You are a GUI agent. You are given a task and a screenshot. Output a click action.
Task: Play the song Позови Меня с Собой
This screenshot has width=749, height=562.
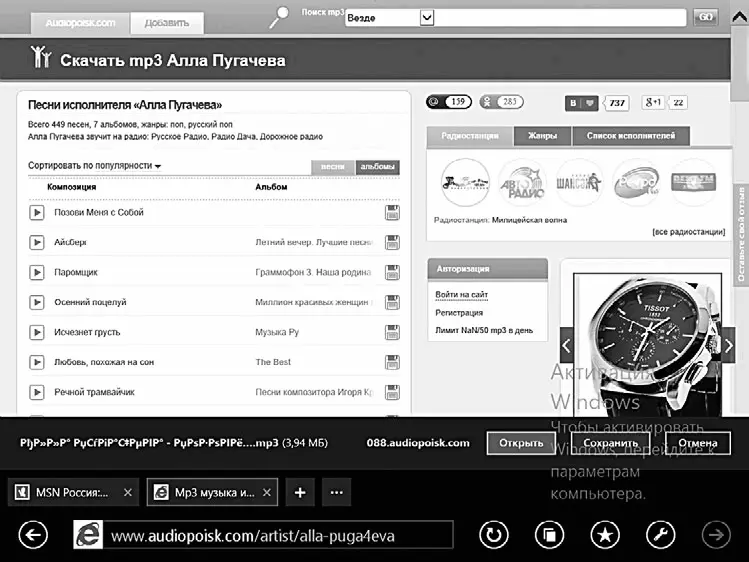[x=37, y=212]
